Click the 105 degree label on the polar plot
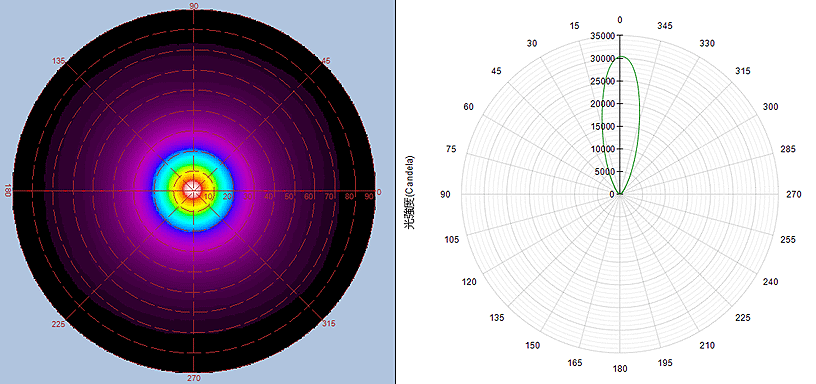816x384 pixels. (451, 239)
